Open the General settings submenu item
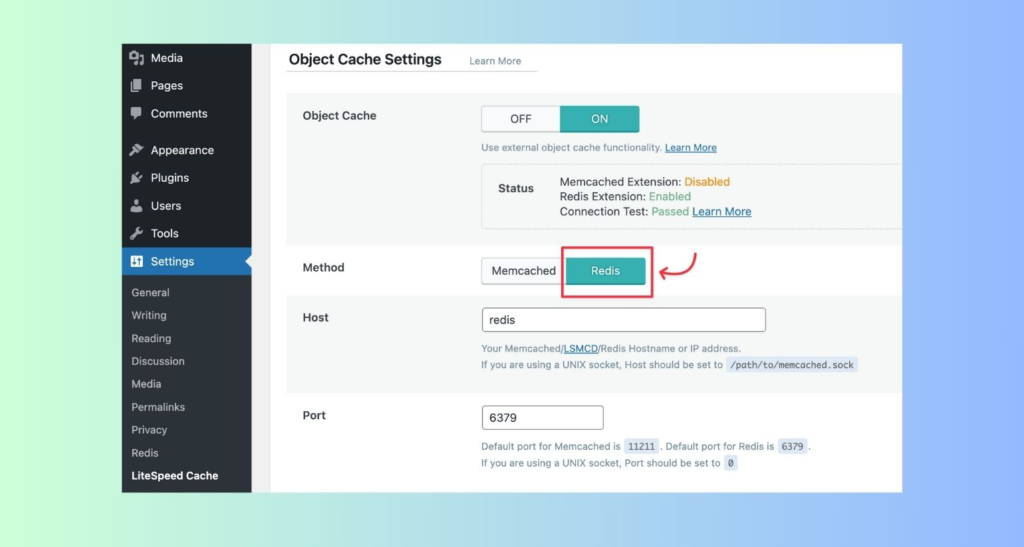Image resolution: width=1024 pixels, height=547 pixels. point(150,292)
